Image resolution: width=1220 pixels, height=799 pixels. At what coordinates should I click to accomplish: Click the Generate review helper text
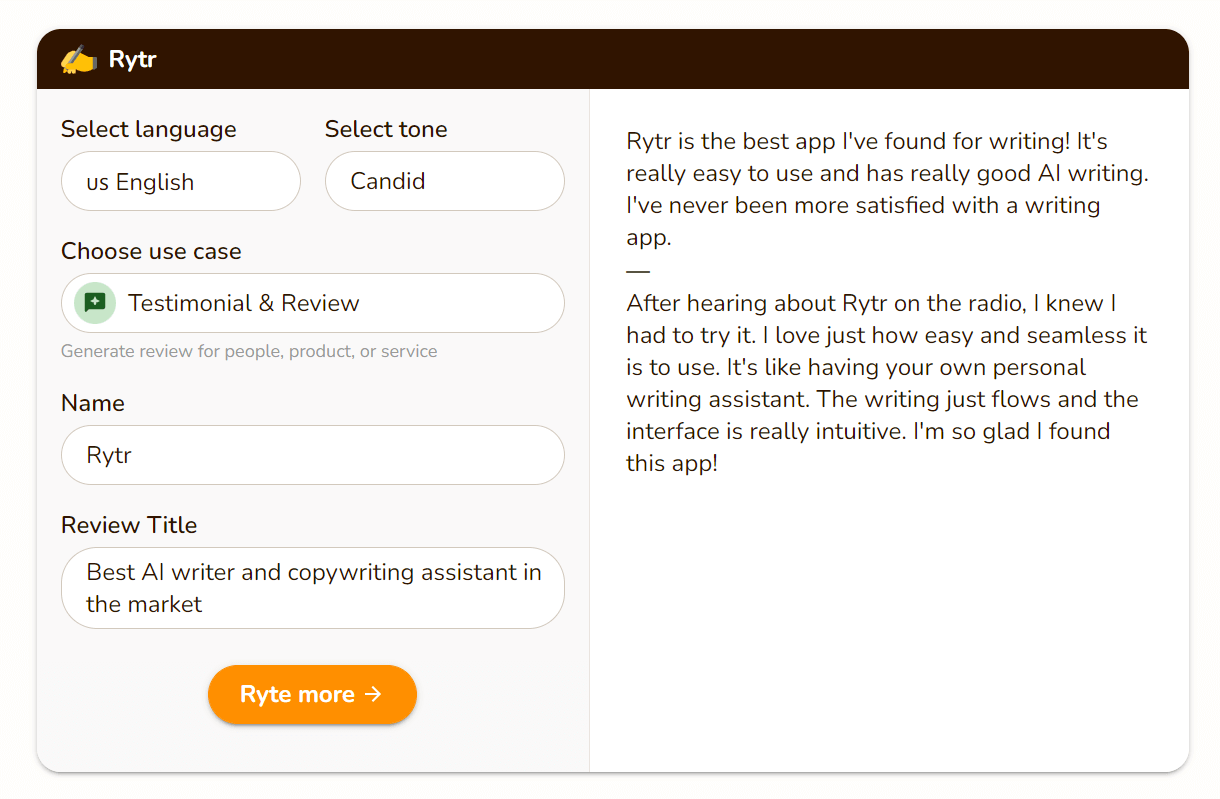tap(248, 351)
